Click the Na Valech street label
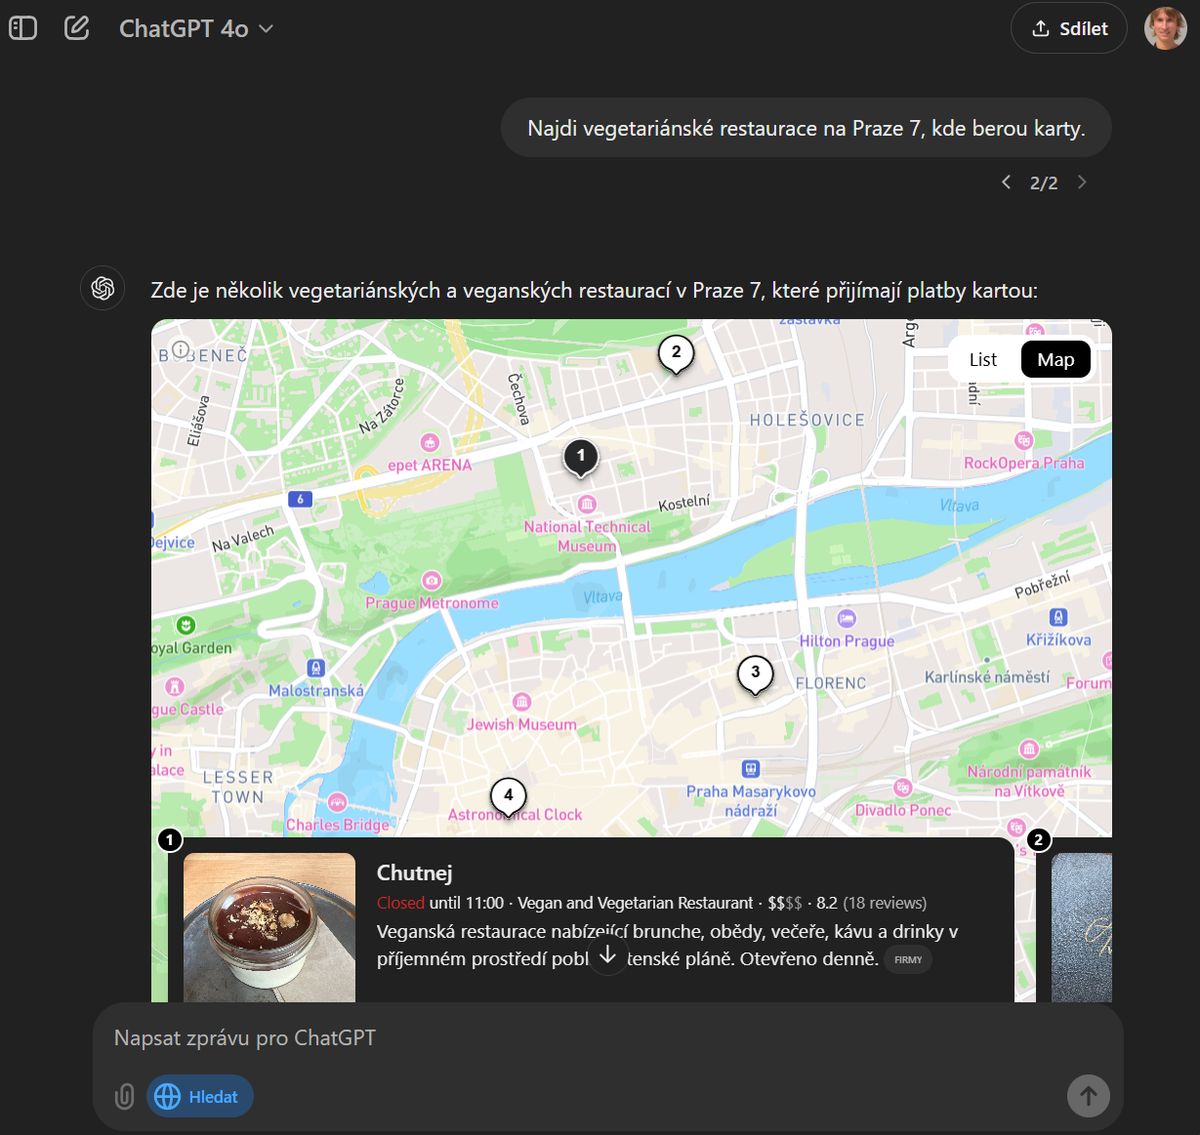The height and width of the screenshot is (1135, 1200). (243, 539)
